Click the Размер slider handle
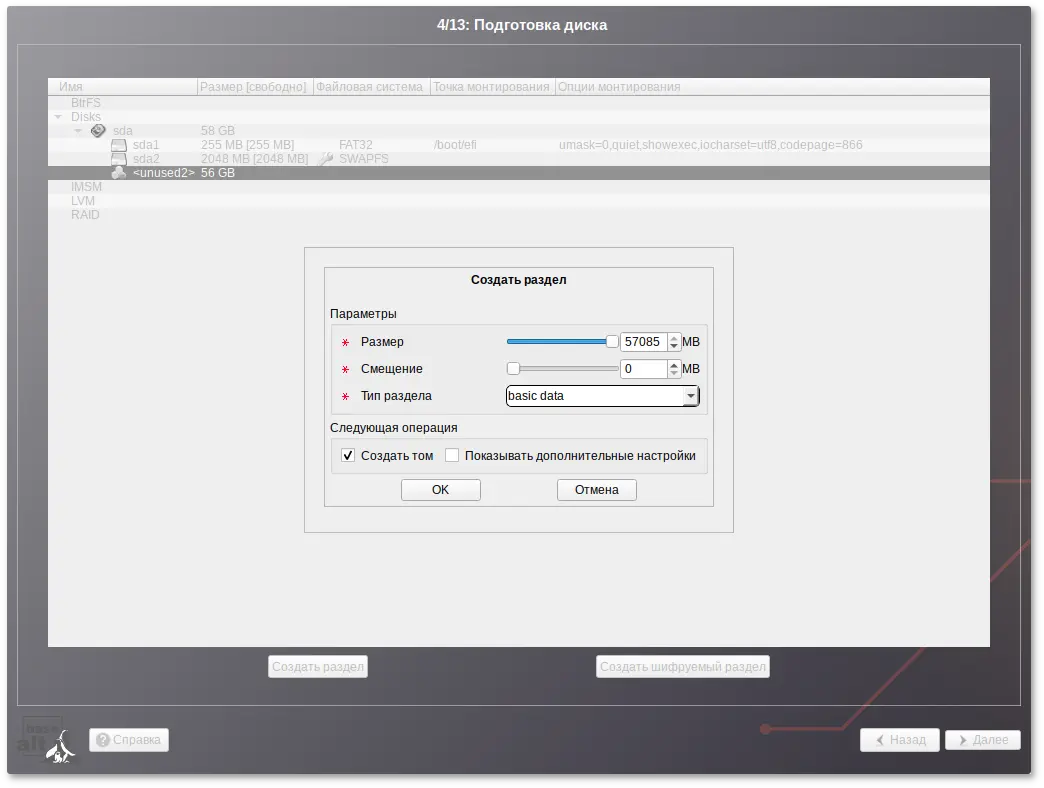 (612, 341)
